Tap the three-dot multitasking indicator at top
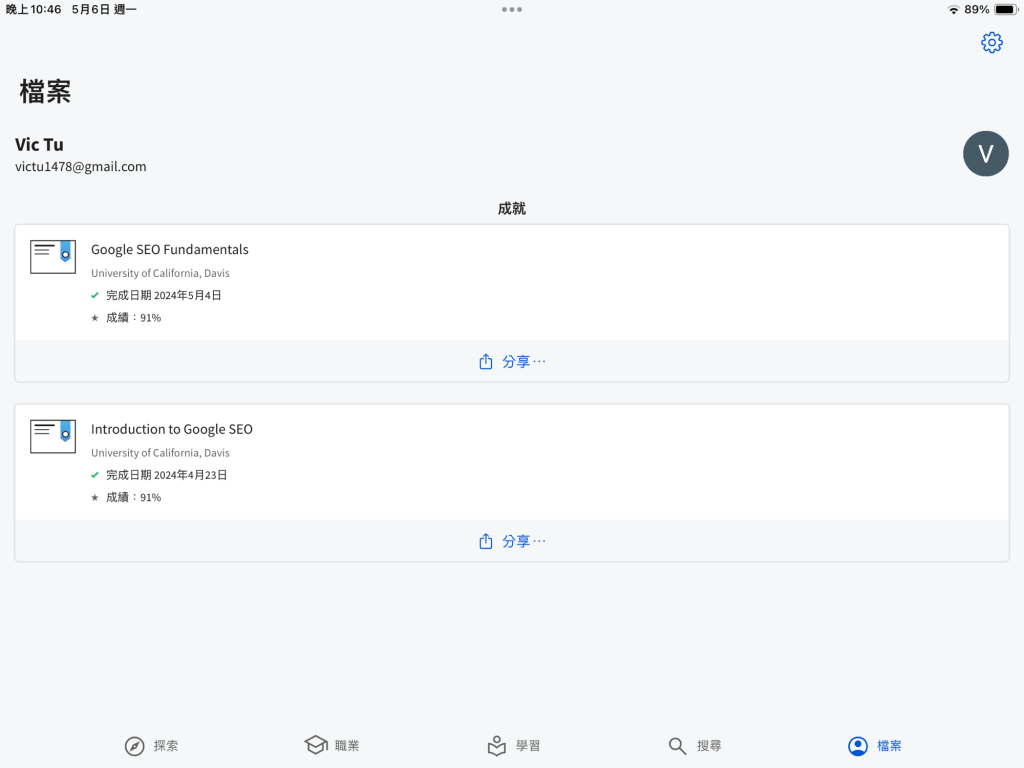Screen dimensions: 1024x768 [x=512, y=9]
